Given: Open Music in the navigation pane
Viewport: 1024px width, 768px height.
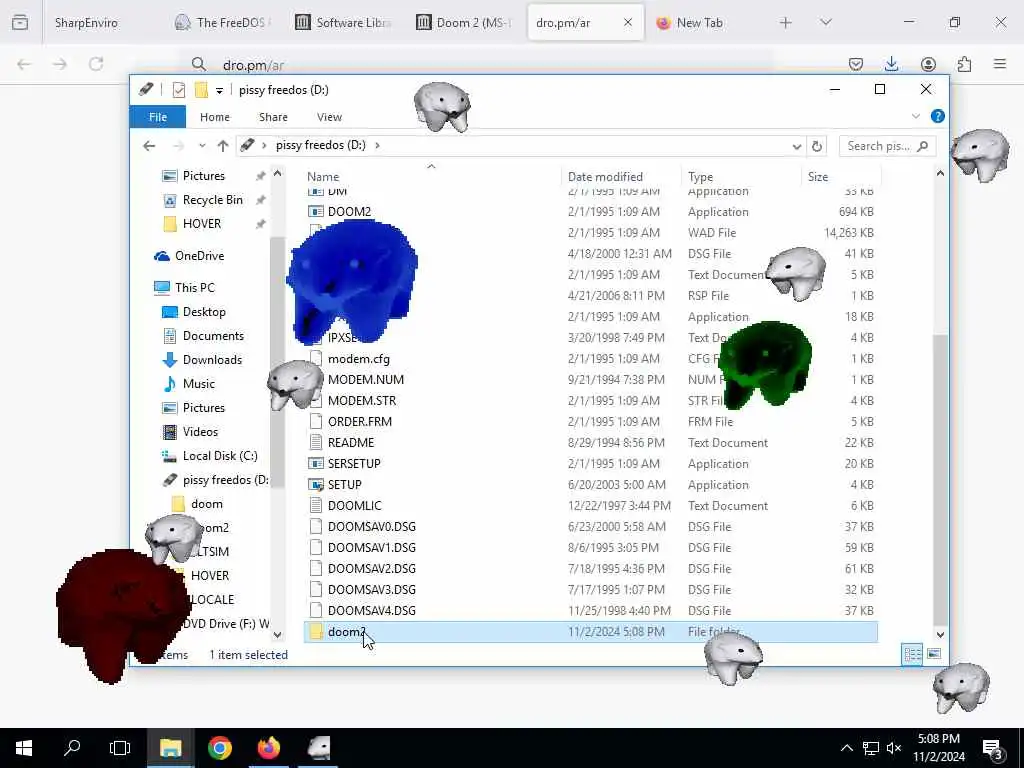Looking at the screenshot, I should click(x=199, y=383).
